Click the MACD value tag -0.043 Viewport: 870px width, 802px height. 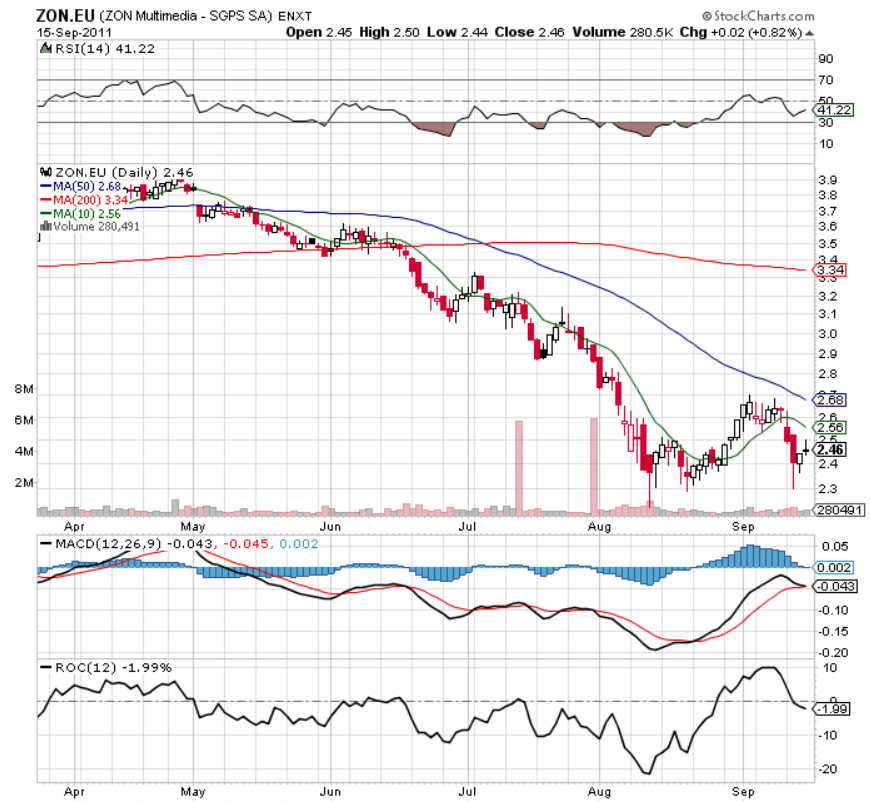point(836,586)
